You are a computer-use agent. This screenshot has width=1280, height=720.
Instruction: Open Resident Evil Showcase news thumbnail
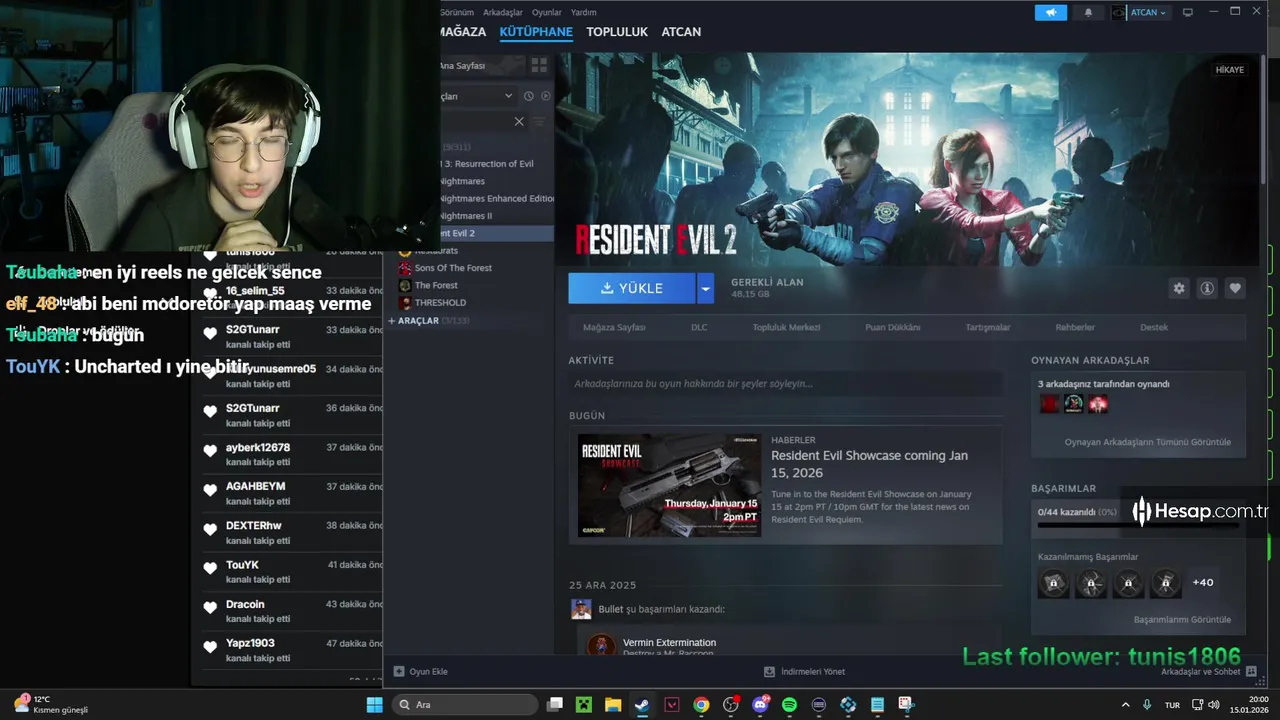pos(669,485)
